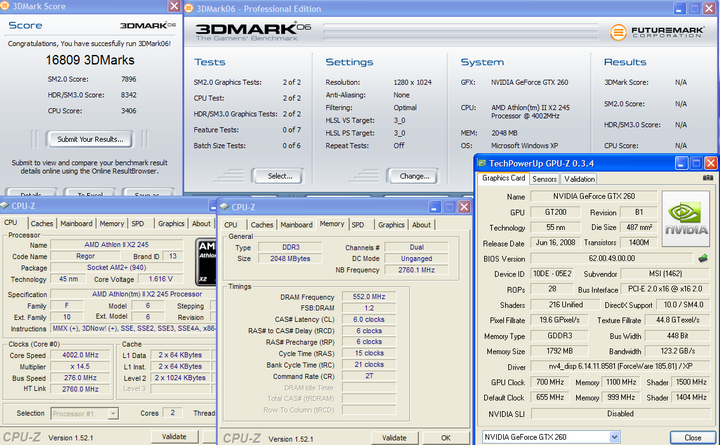Viewport: 720px width, 445px height.
Task: Click the Change... button under Settings
Action: (414, 176)
